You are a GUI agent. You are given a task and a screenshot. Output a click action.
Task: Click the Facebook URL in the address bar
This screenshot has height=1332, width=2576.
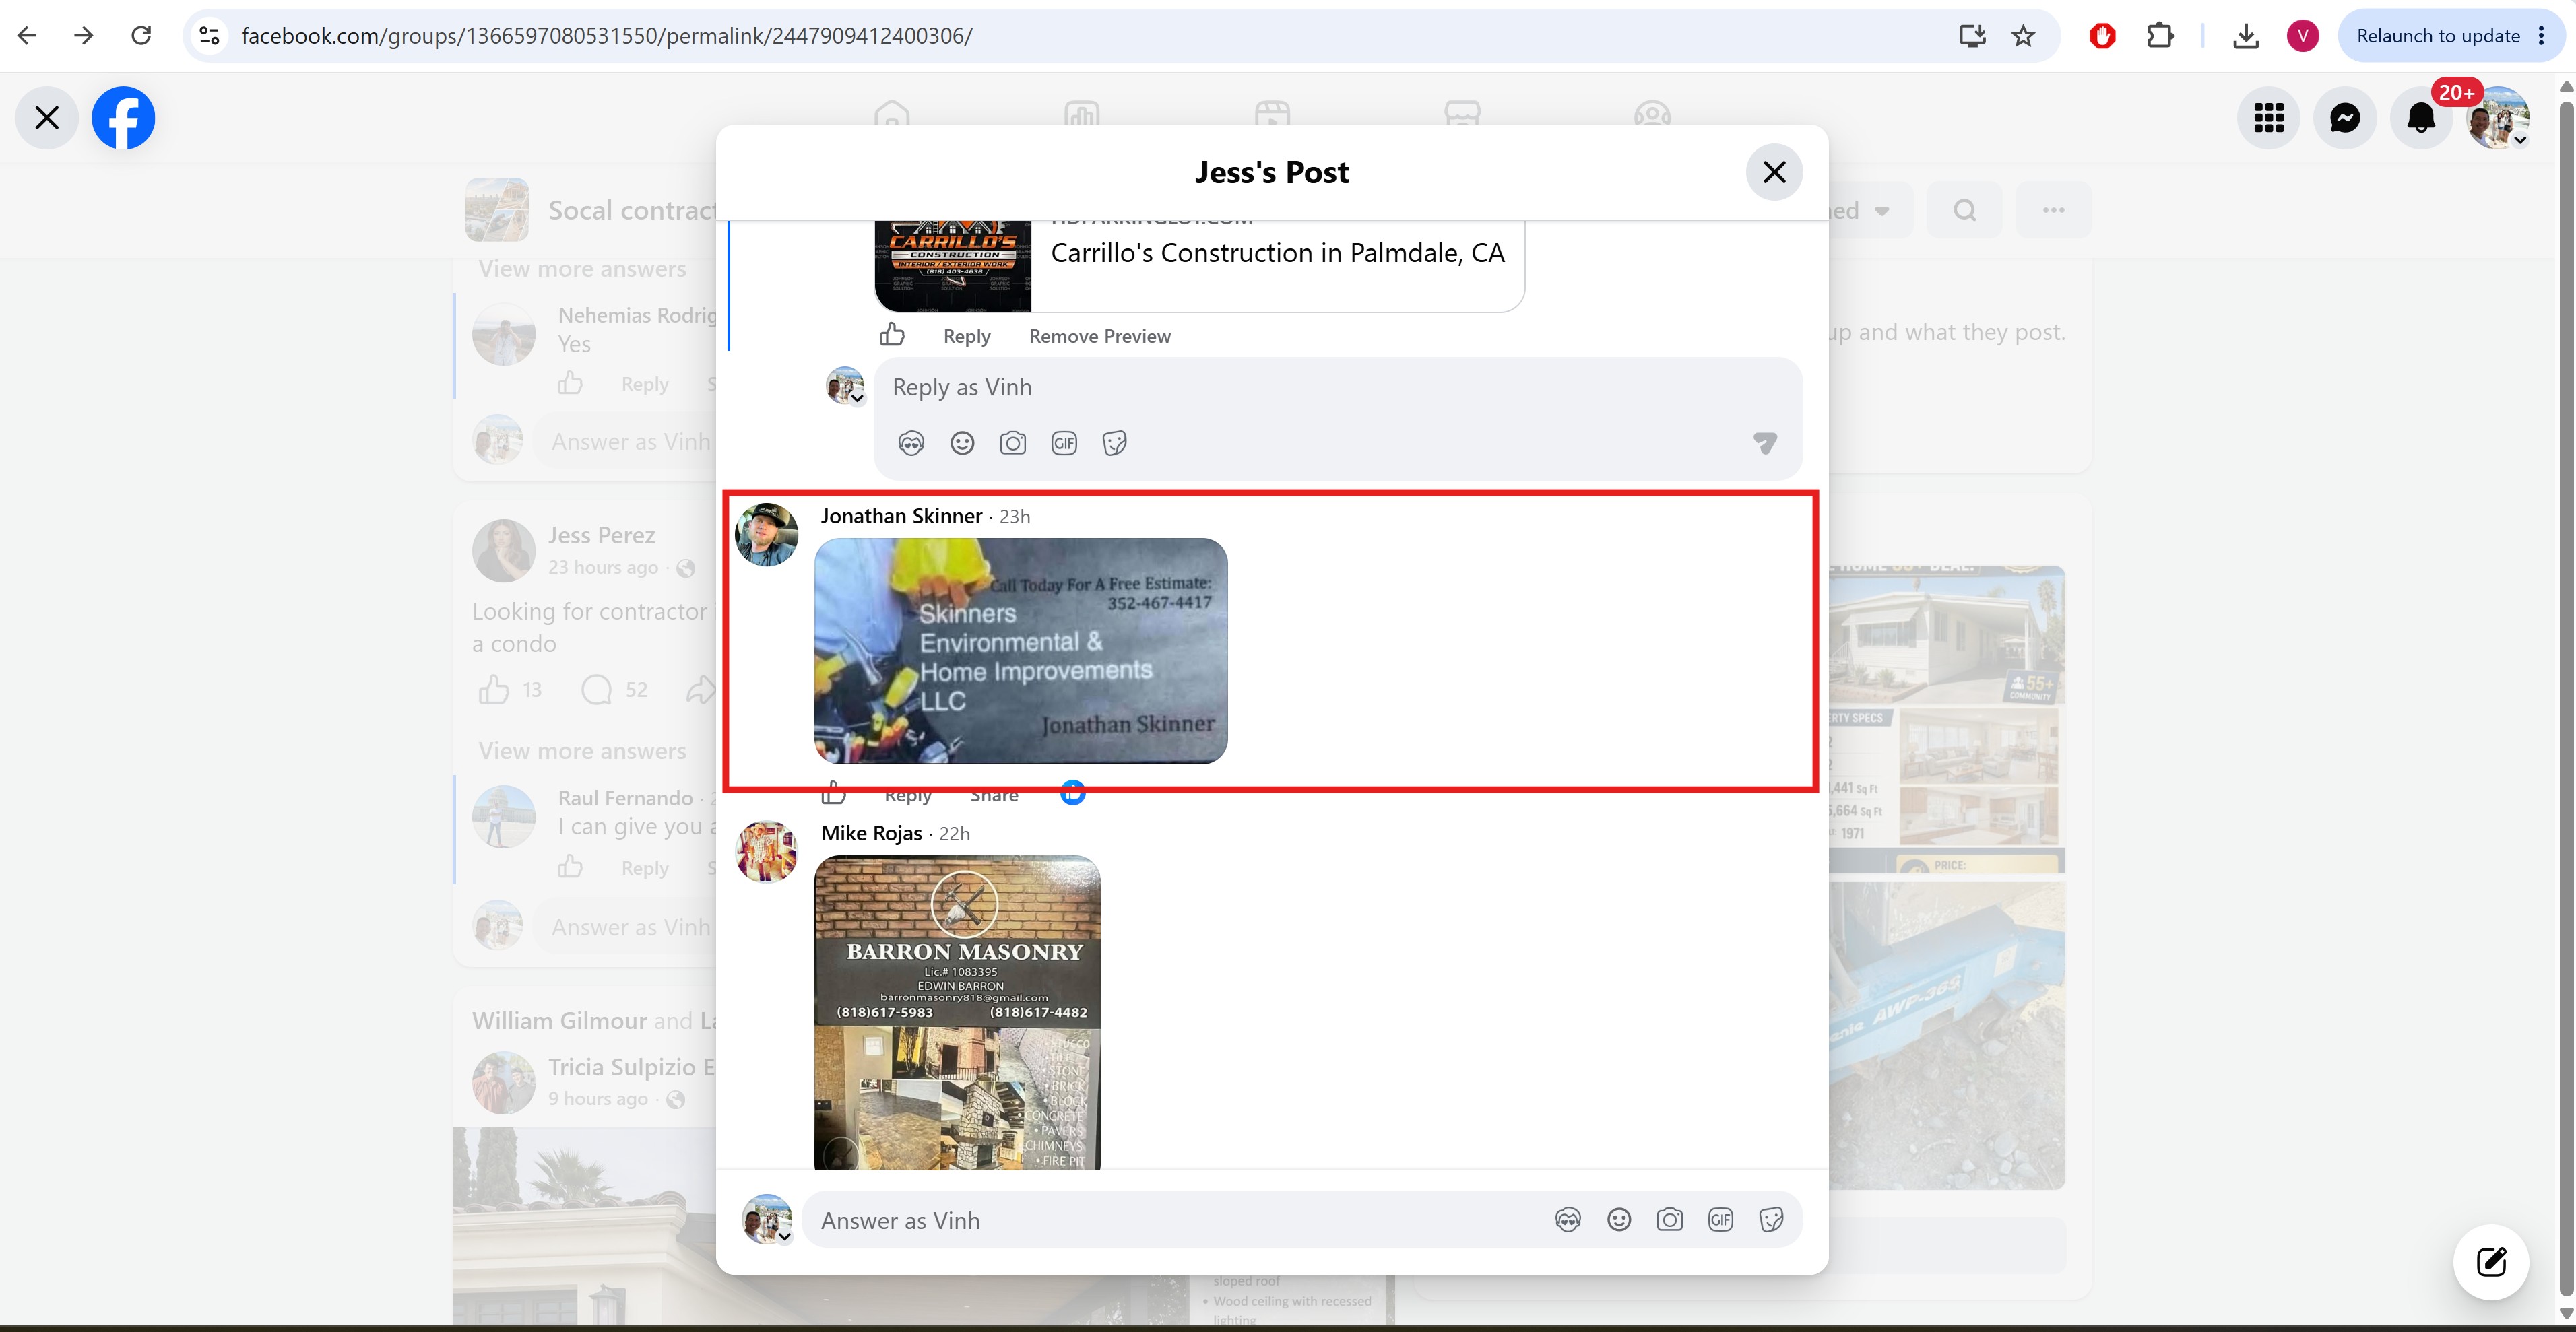(x=607, y=36)
